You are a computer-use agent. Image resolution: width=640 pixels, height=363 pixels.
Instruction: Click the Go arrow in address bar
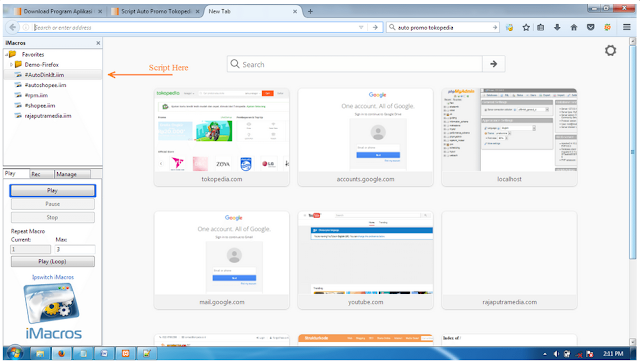pos(375,27)
